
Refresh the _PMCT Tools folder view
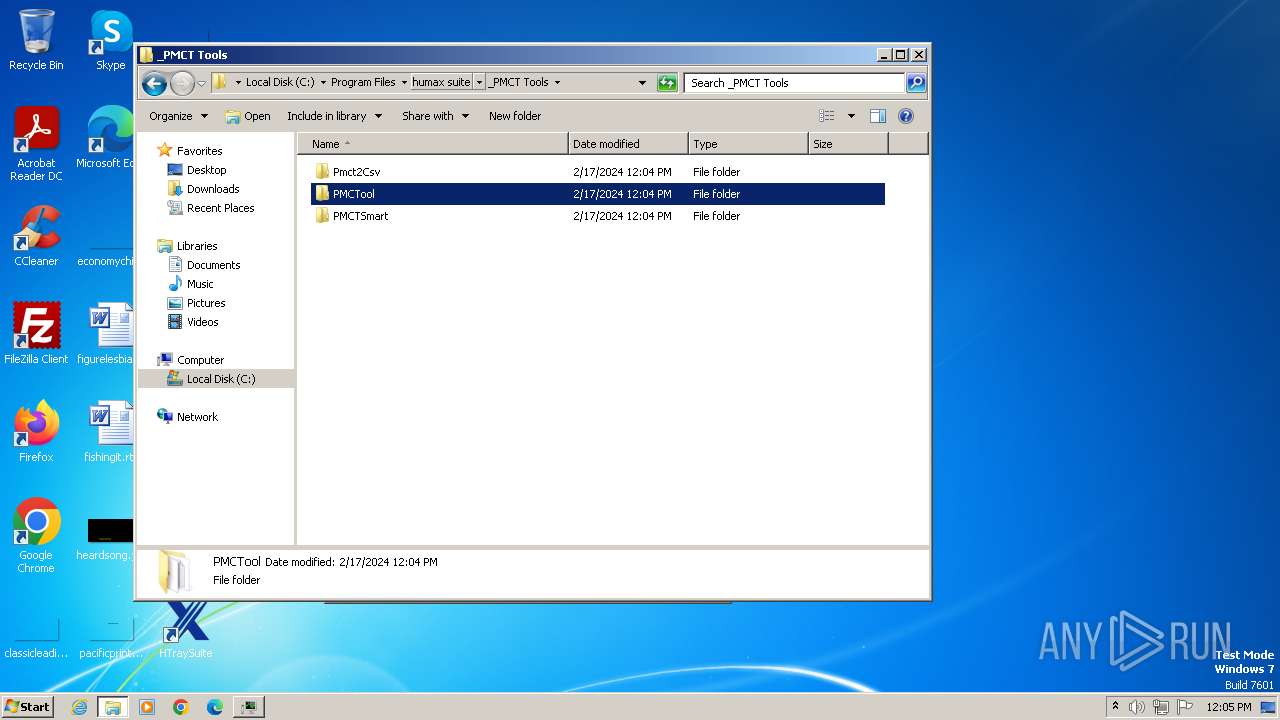pos(667,83)
